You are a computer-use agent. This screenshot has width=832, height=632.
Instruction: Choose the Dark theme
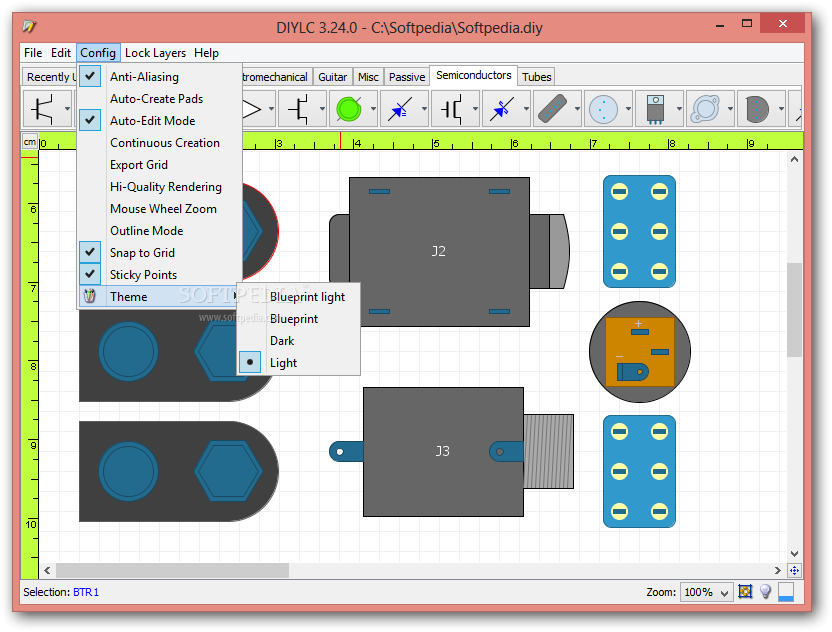[298, 341]
